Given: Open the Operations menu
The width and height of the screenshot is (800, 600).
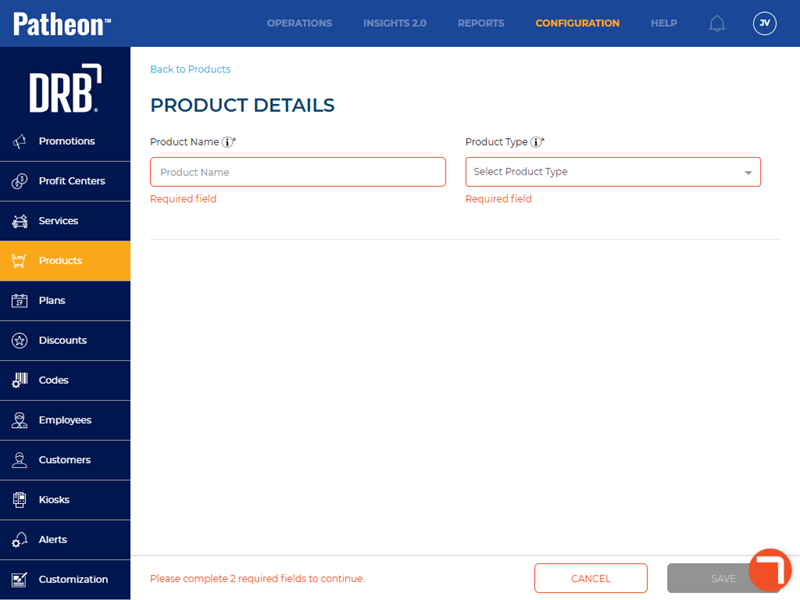Looking at the screenshot, I should coord(299,23).
